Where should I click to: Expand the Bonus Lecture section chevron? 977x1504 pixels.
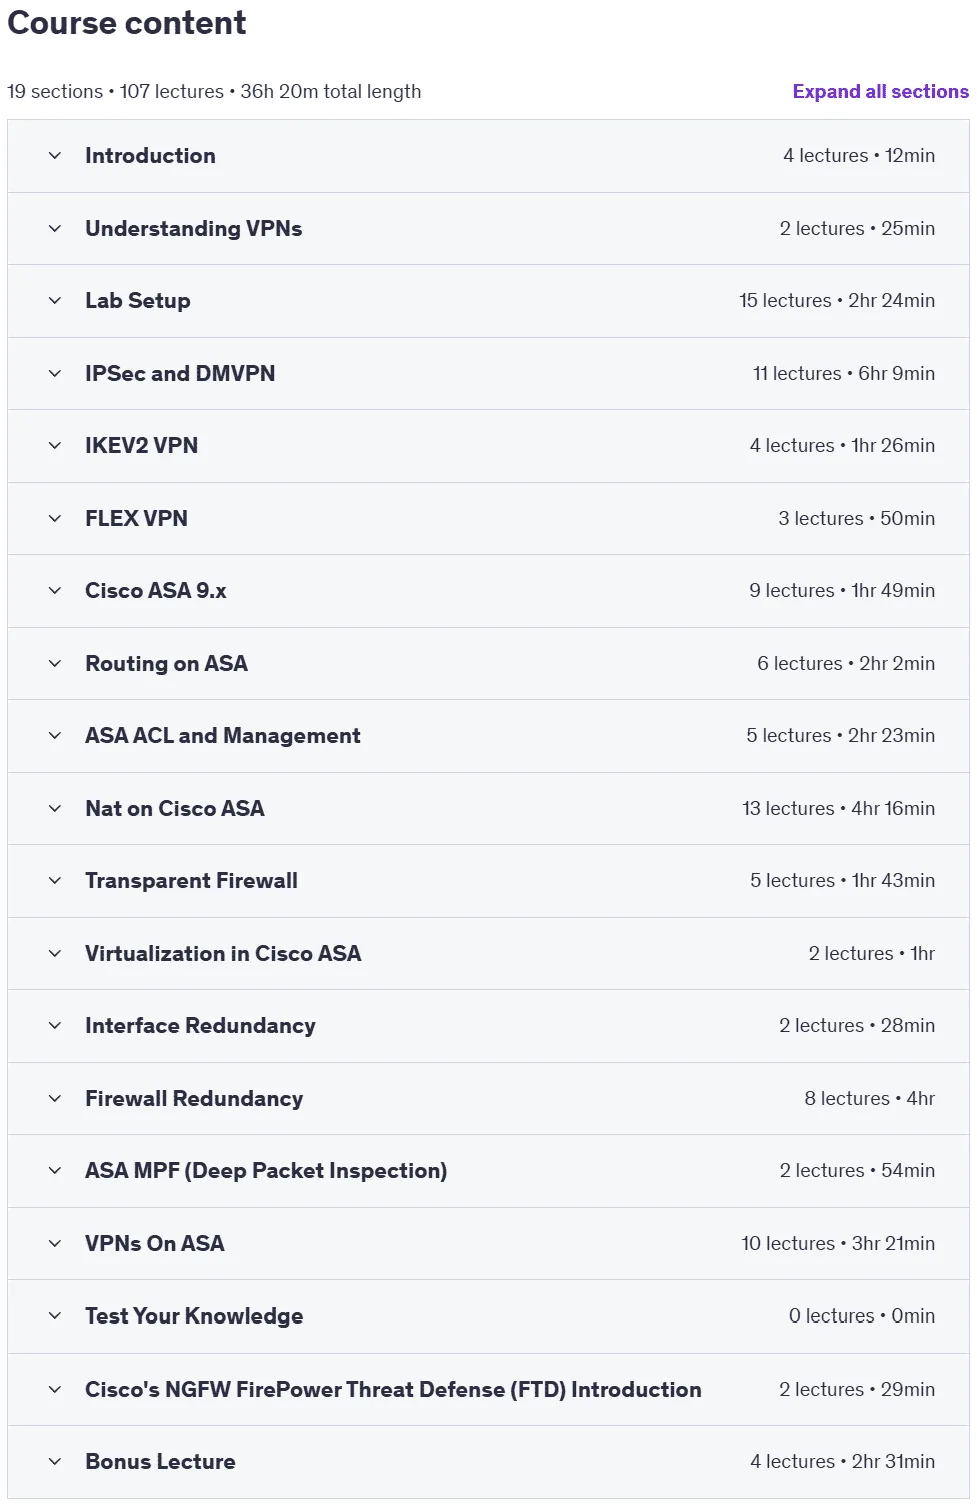tap(55, 1462)
